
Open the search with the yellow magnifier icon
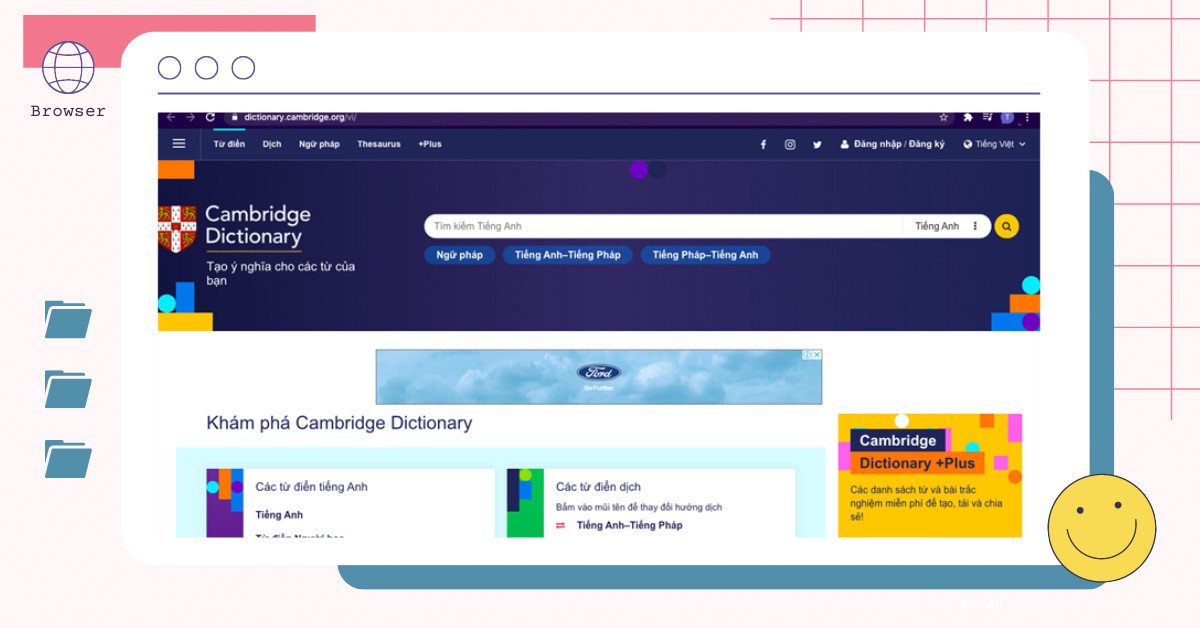click(x=1006, y=226)
